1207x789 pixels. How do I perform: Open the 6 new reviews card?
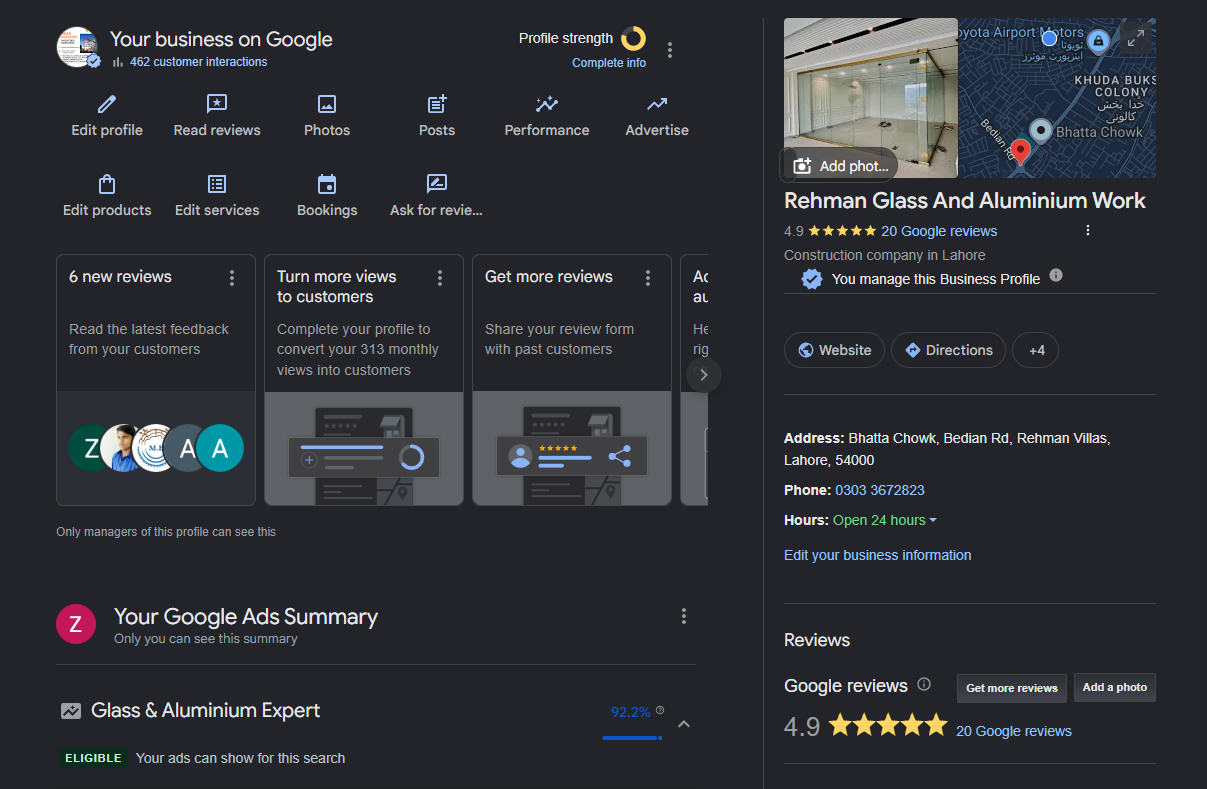click(156, 380)
